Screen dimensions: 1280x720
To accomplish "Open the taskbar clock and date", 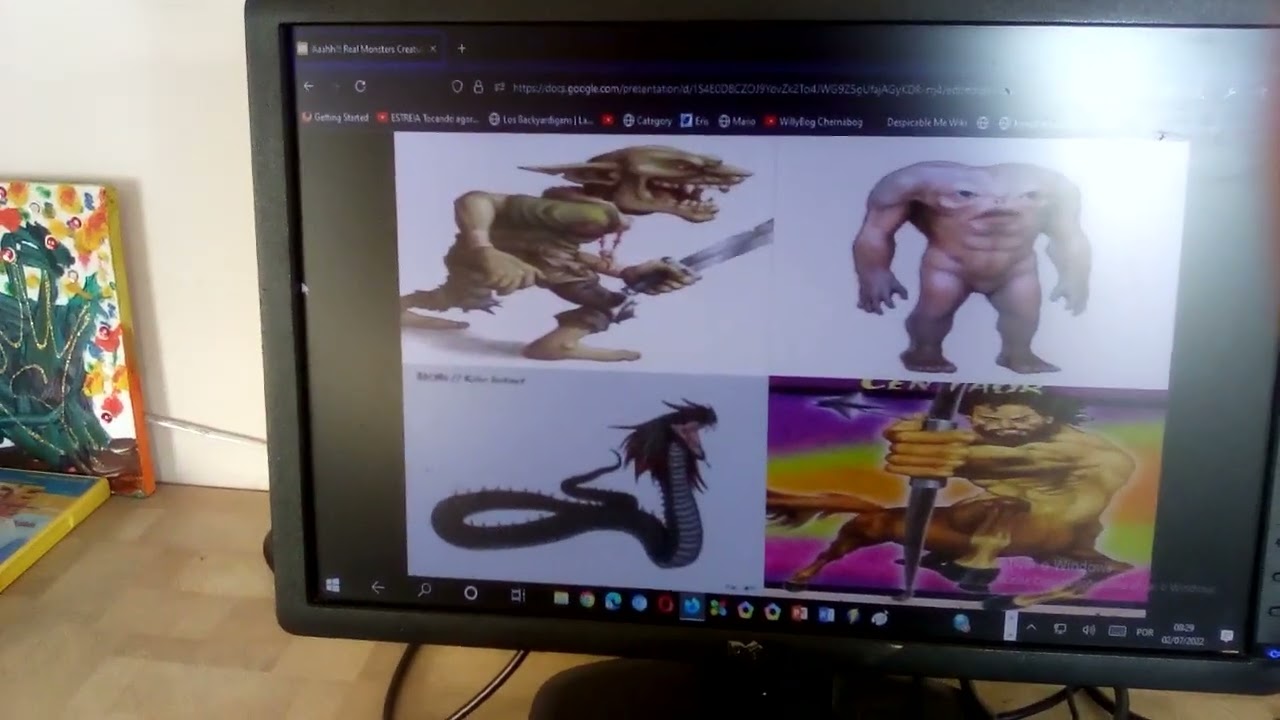I will coord(1183,634).
